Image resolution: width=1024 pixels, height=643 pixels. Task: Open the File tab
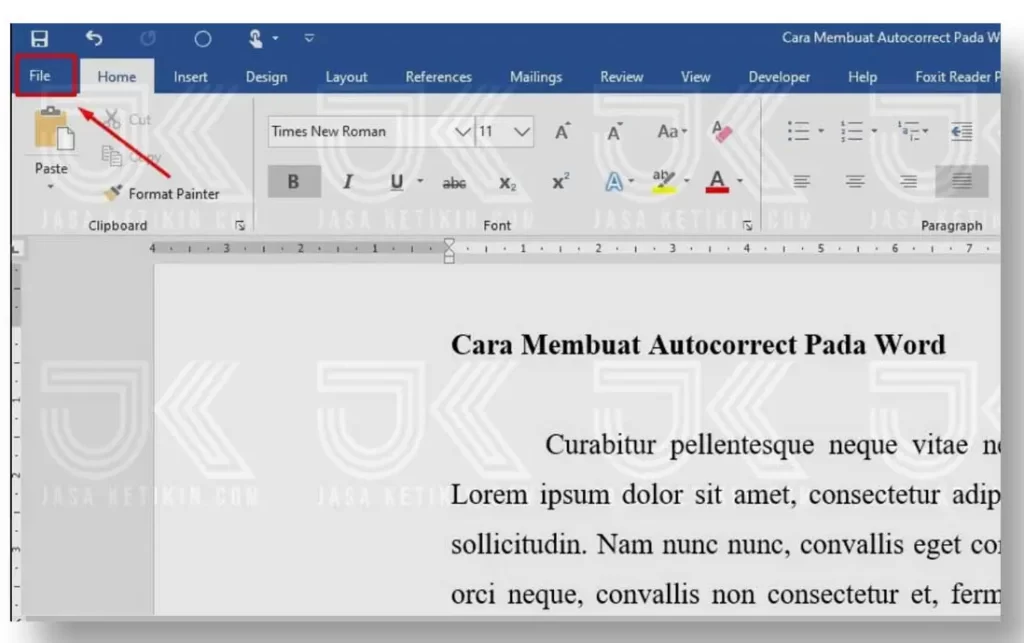pyautogui.click(x=40, y=76)
